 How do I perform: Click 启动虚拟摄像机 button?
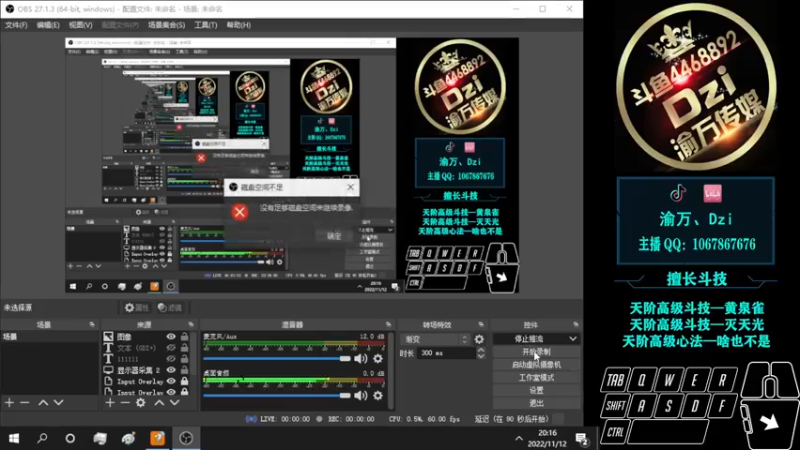coord(536,365)
